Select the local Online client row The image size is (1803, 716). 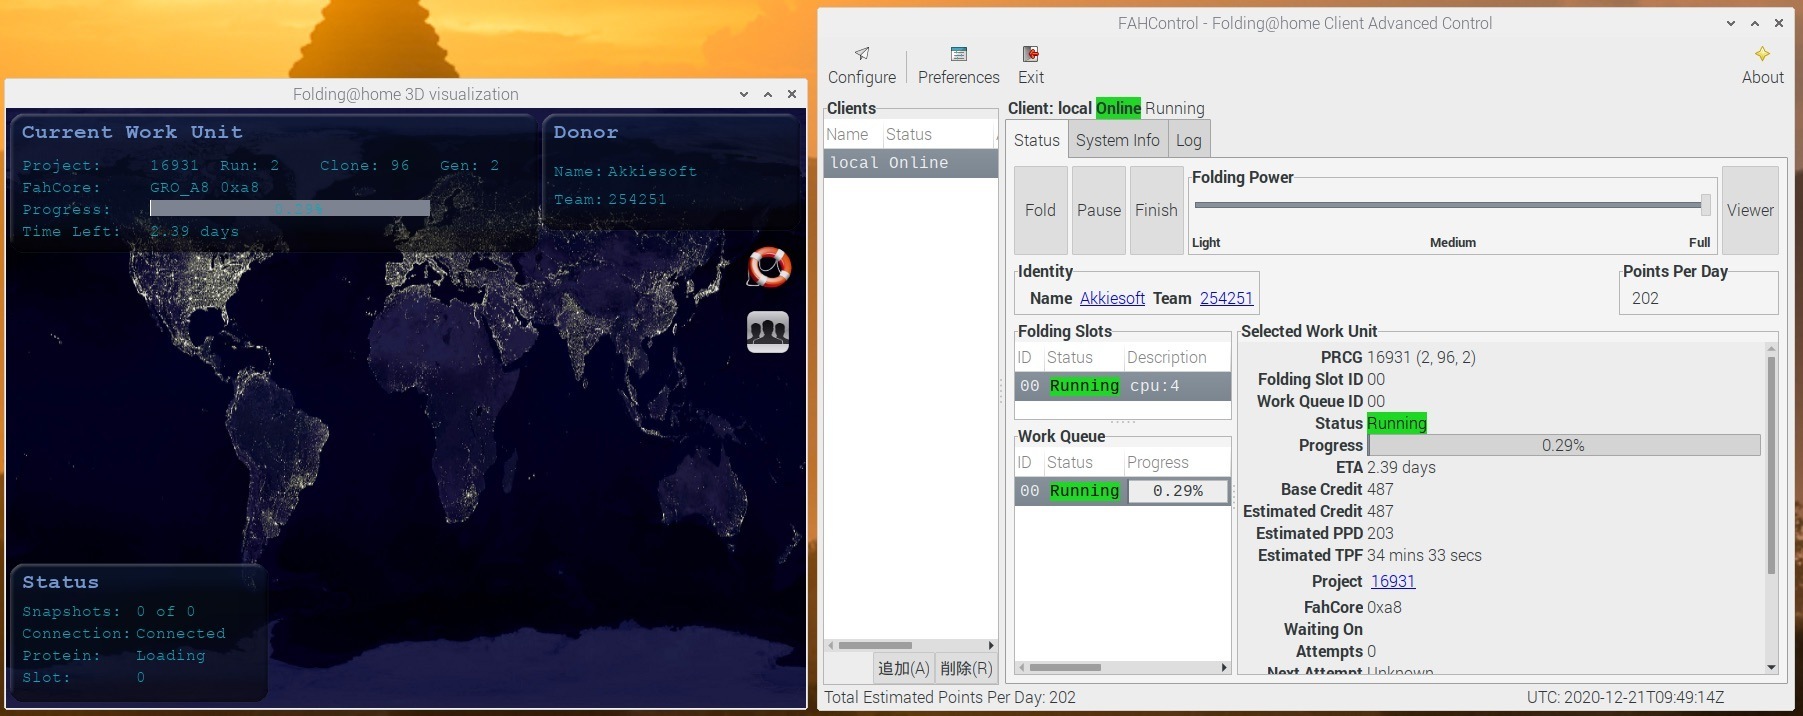(x=910, y=163)
